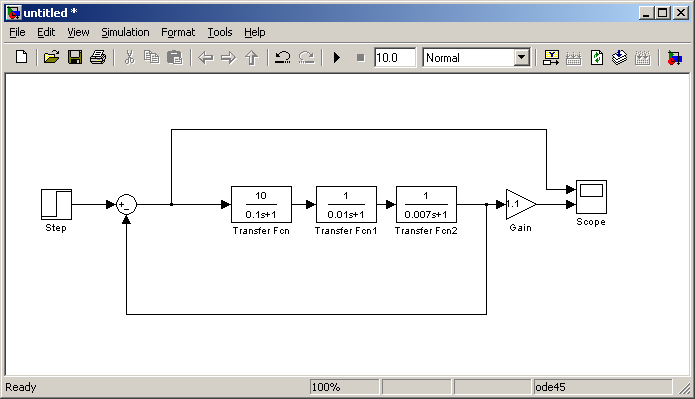Open the File menu
Screen dimensions: 695x399
(17, 32)
